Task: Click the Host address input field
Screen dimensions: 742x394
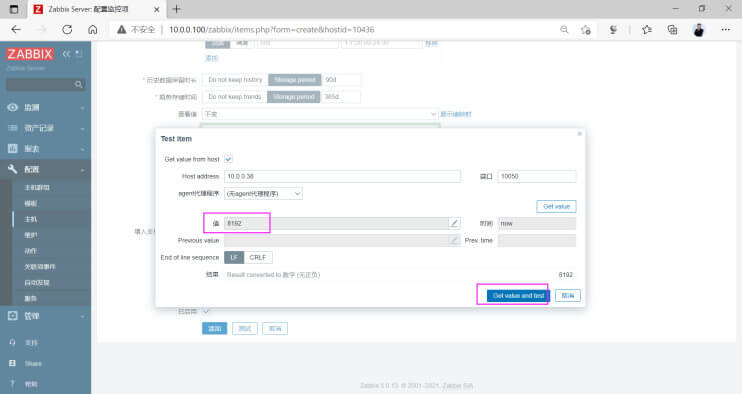Action: pyautogui.click(x=342, y=176)
